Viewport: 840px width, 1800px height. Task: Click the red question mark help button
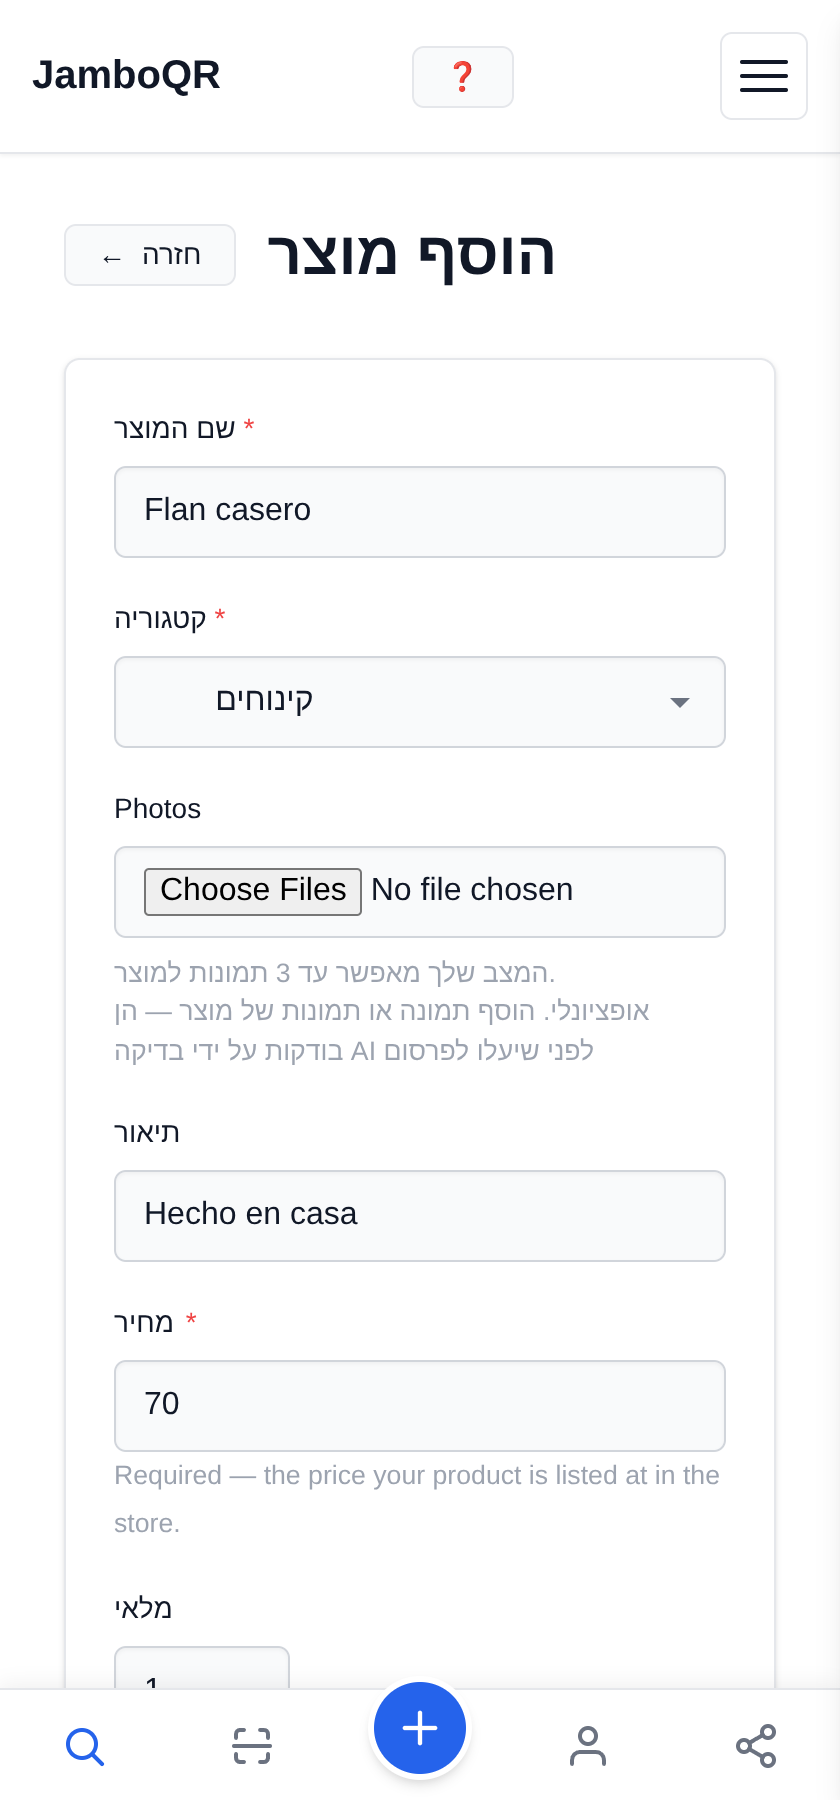(x=463, y=77)
